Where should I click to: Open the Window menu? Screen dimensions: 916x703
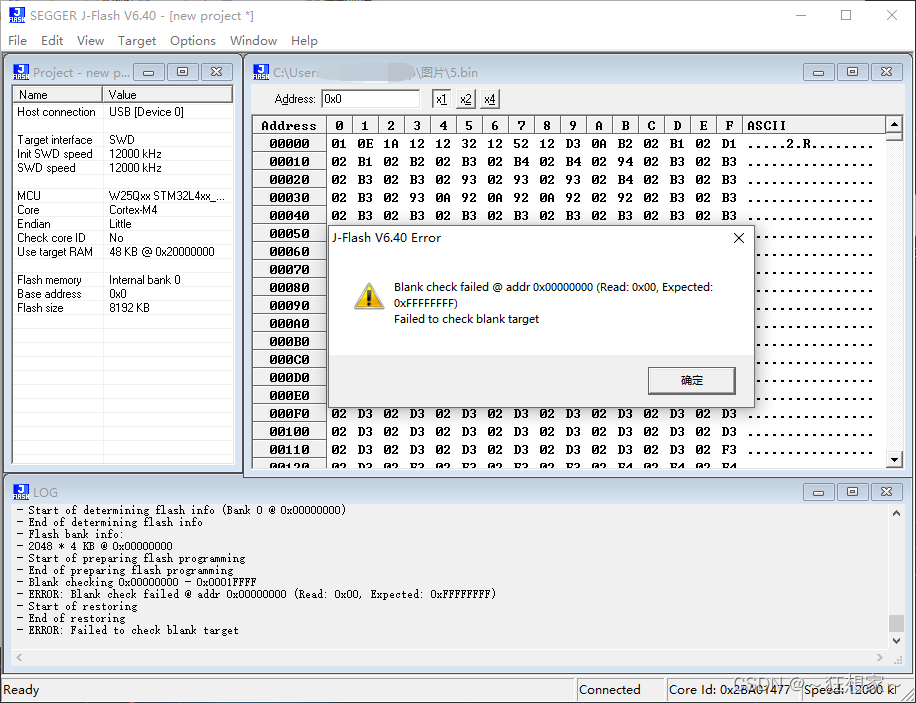click(253, 41)
